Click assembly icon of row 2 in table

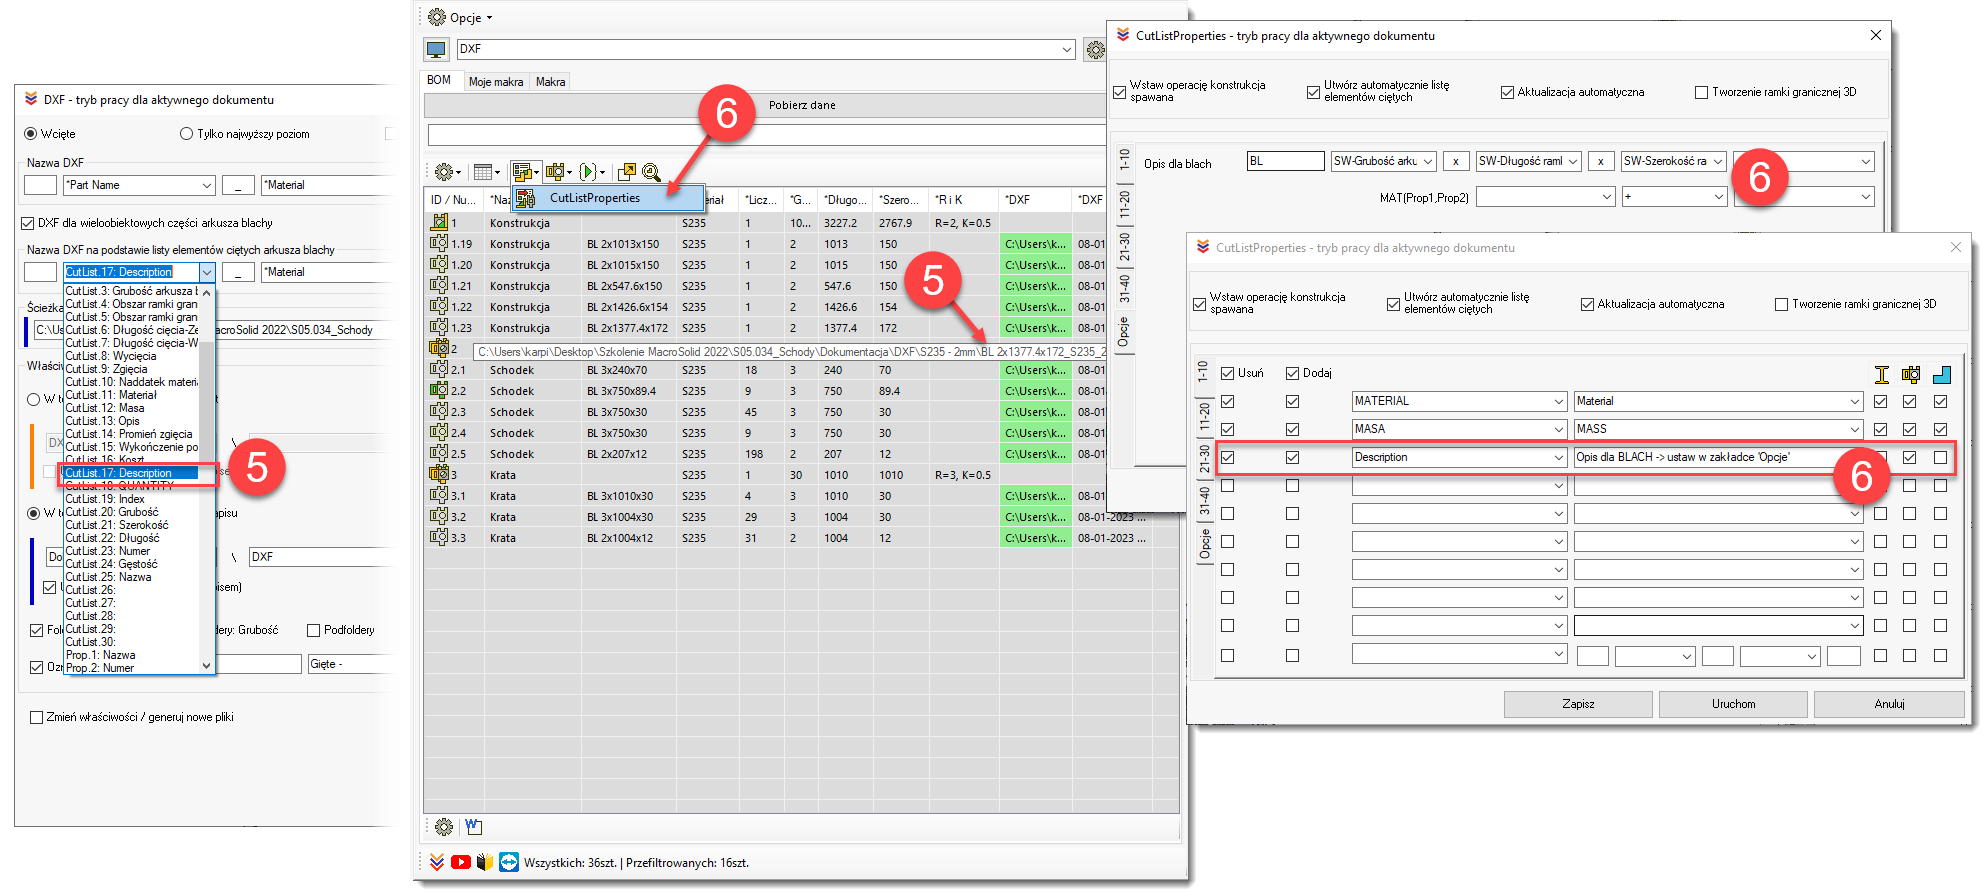click(x=438, y=348)
